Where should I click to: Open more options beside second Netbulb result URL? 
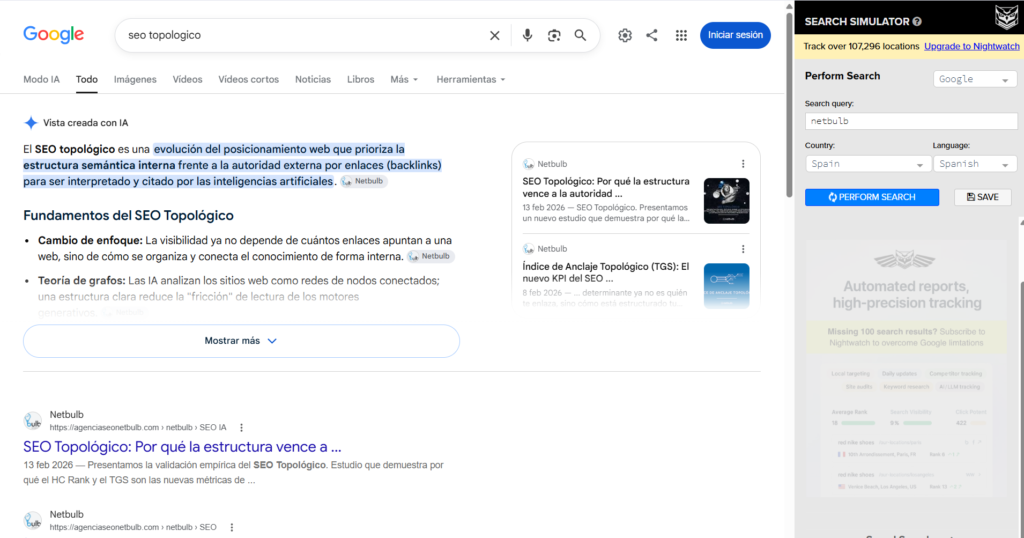pyautogui.click(x=231, y=528)
